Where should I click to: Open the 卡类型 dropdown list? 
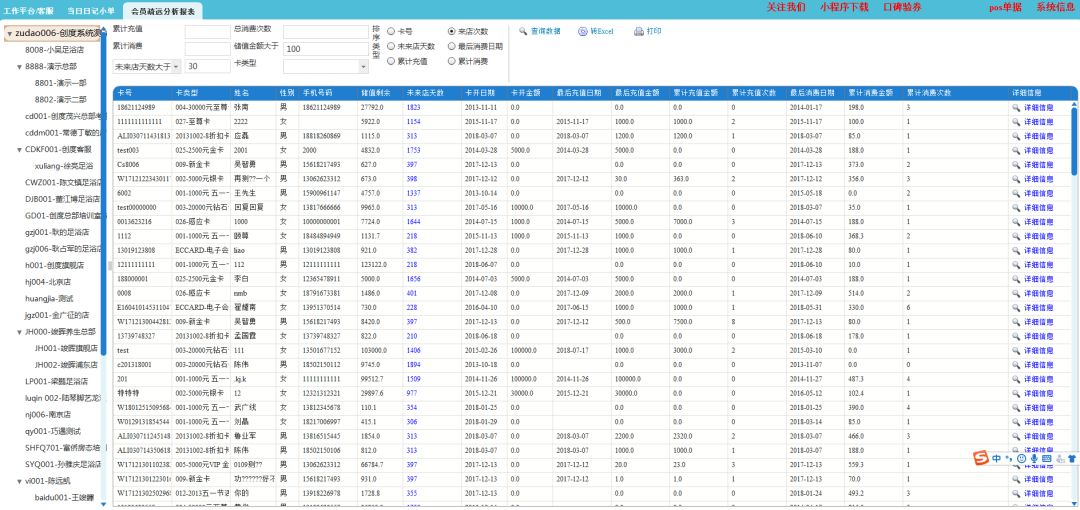[x=316, y=66]
